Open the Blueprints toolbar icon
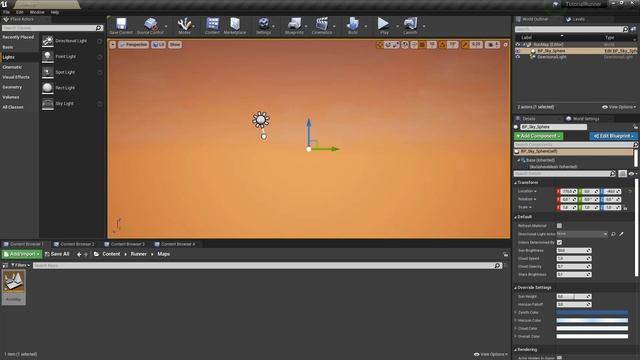This screenshot has width=640, height=360. pyautogui.click(x=294, y=24)
